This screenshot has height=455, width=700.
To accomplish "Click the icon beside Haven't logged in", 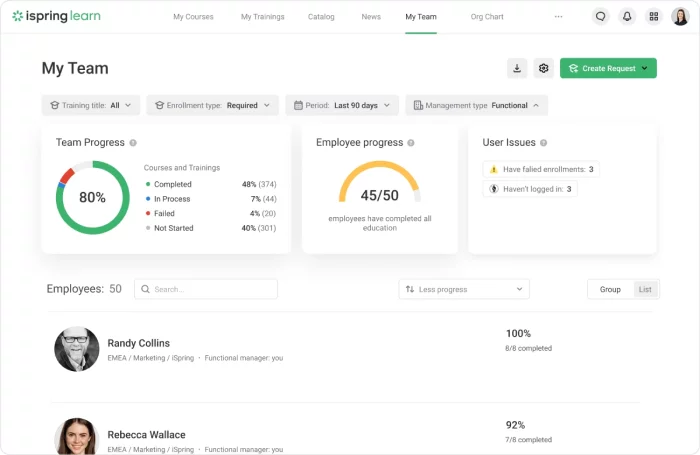I will (x=494, y=189).
